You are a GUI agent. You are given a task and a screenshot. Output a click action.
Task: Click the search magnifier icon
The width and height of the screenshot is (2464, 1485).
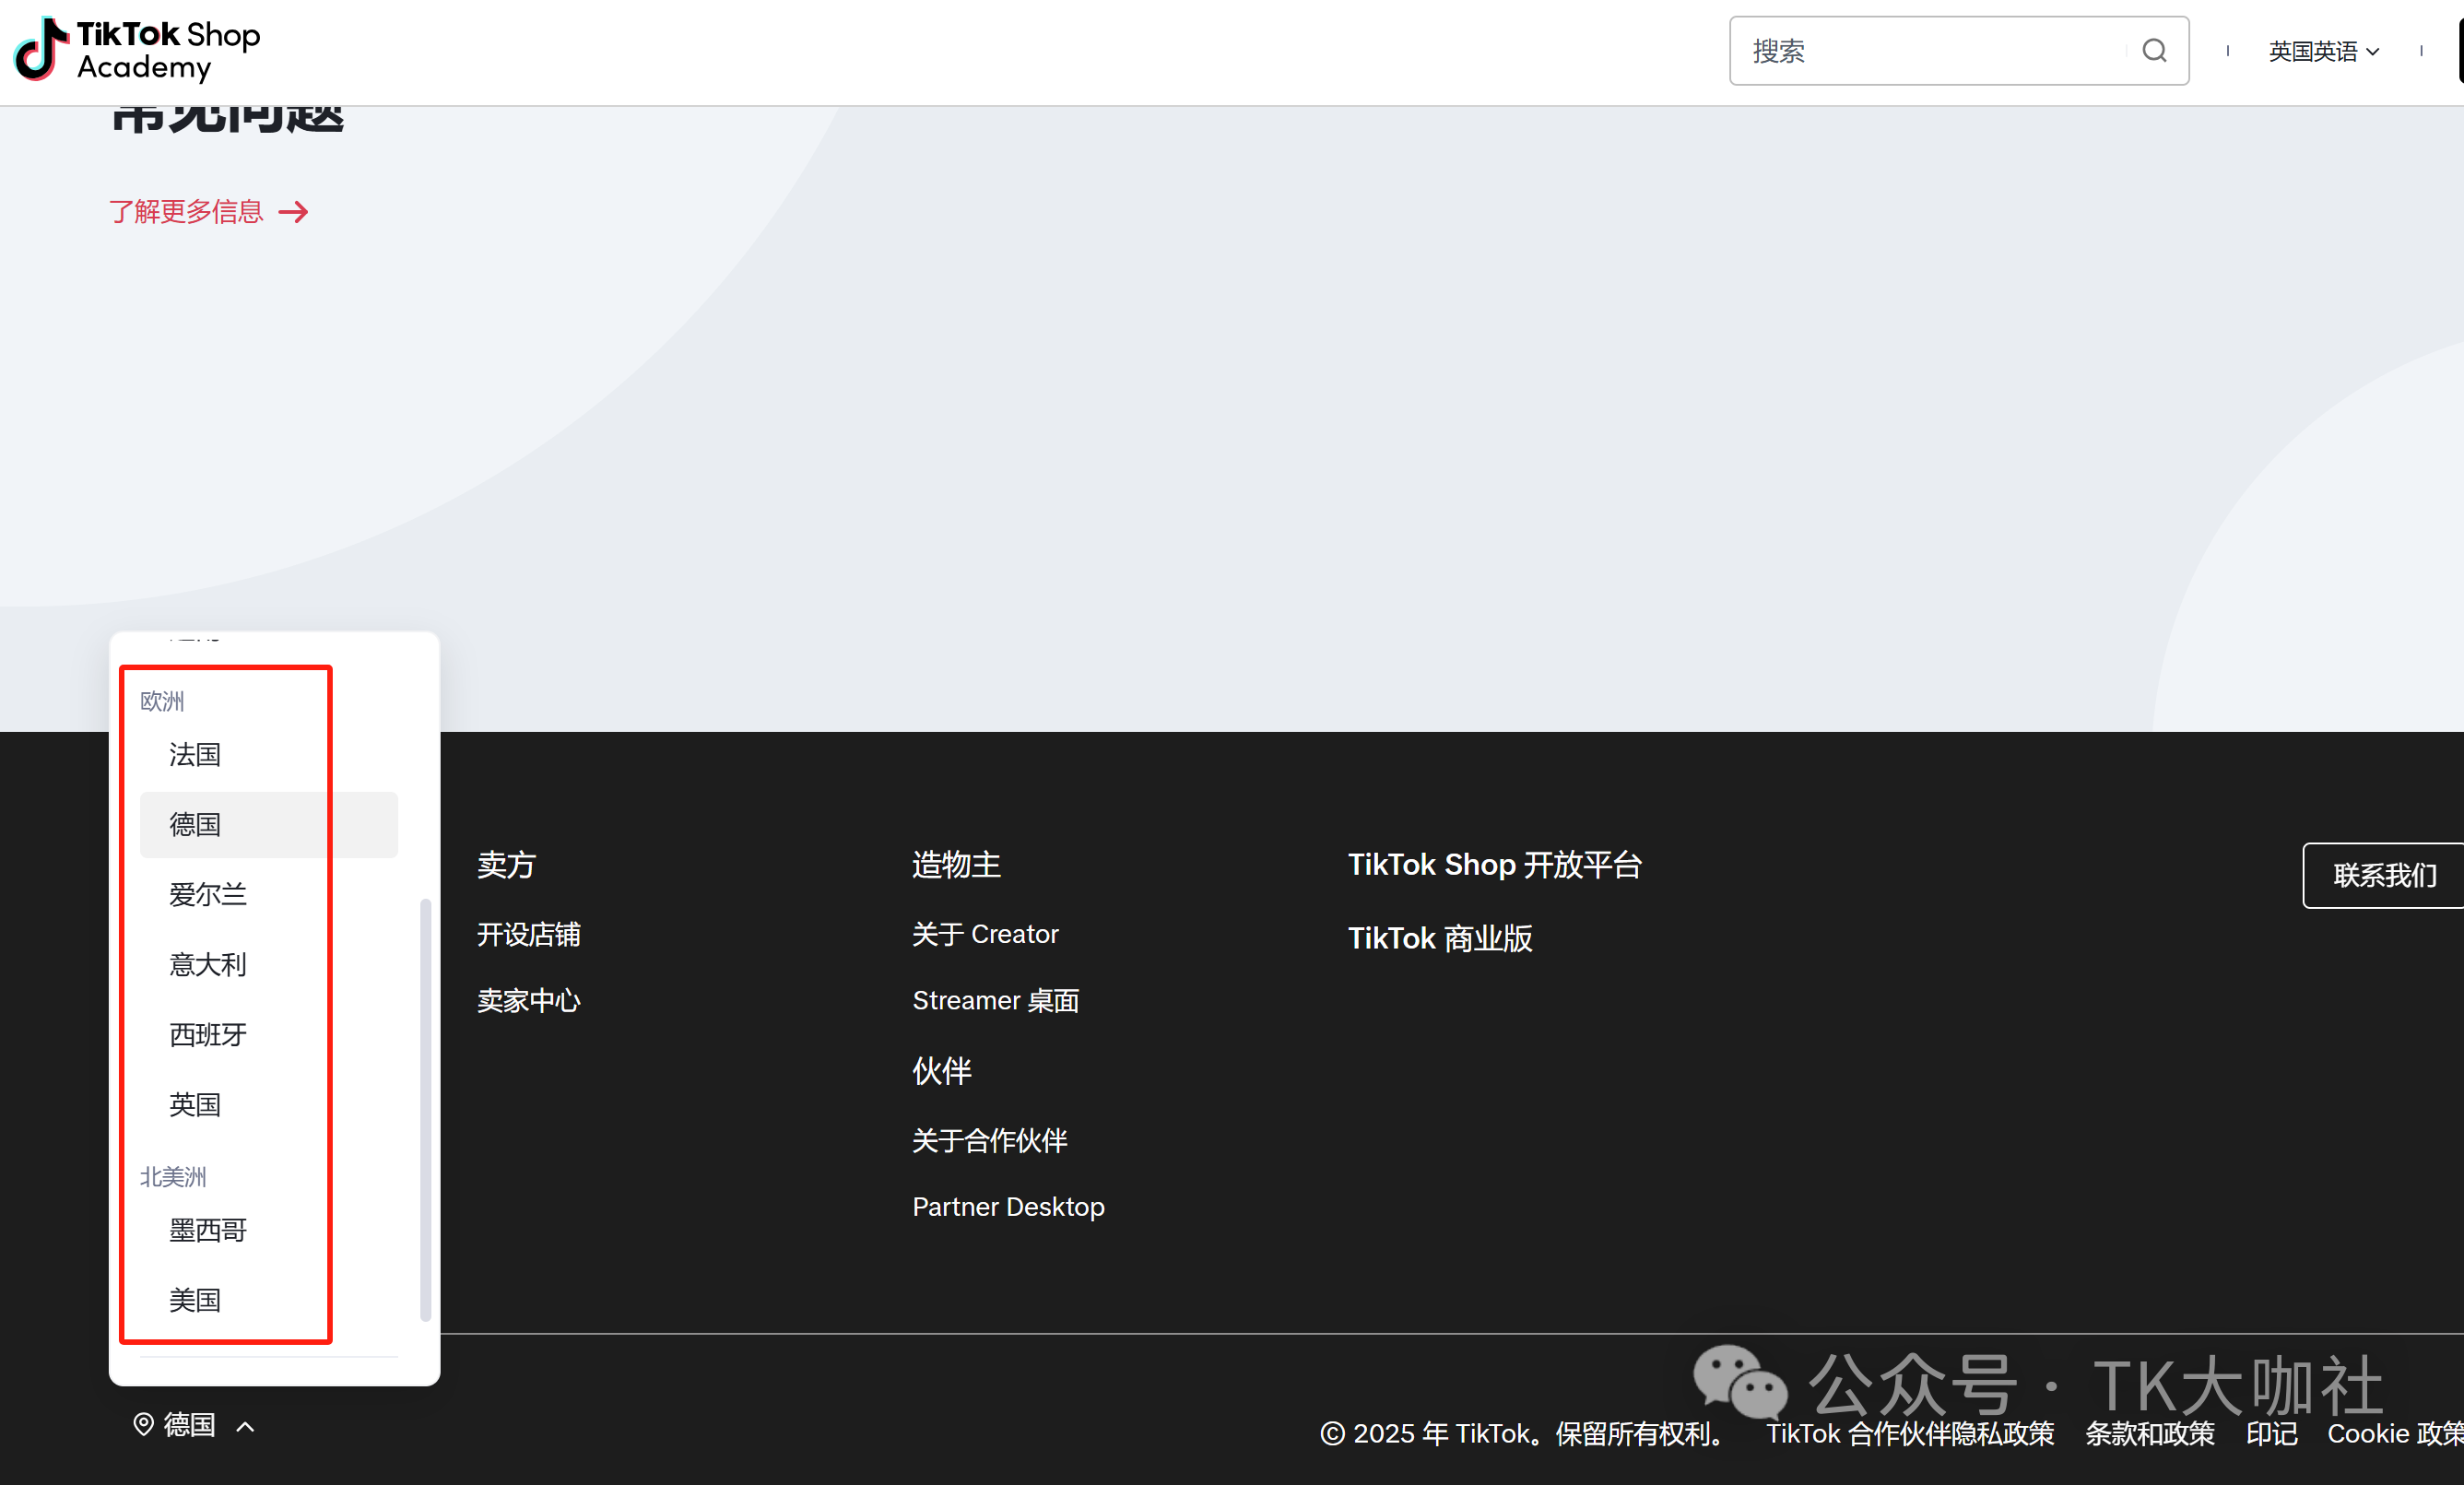click(2154, 51)
